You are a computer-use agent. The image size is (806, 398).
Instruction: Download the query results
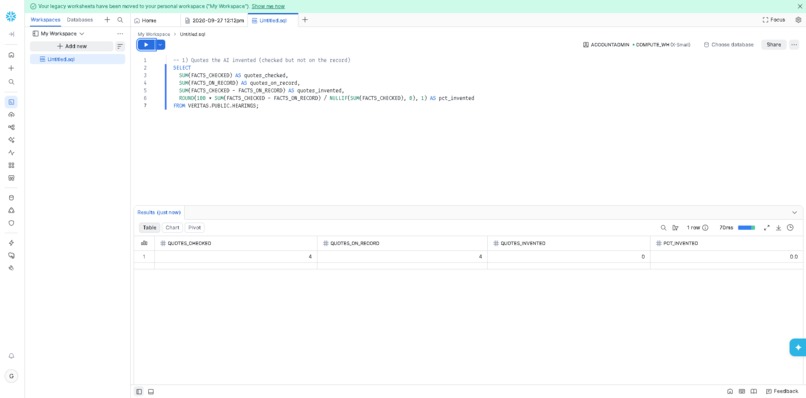click(778, 228)
